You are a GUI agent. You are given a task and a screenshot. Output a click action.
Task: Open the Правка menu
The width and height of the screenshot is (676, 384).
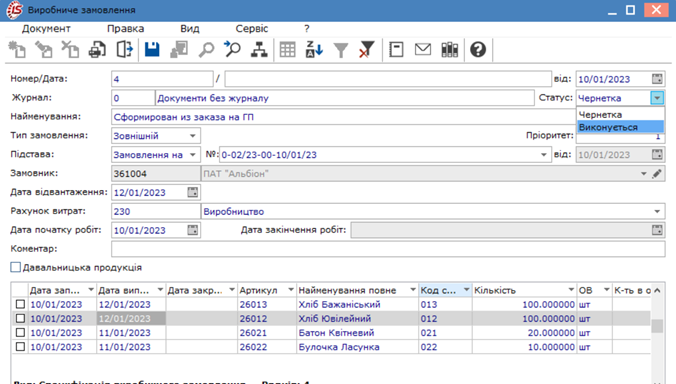125,28
